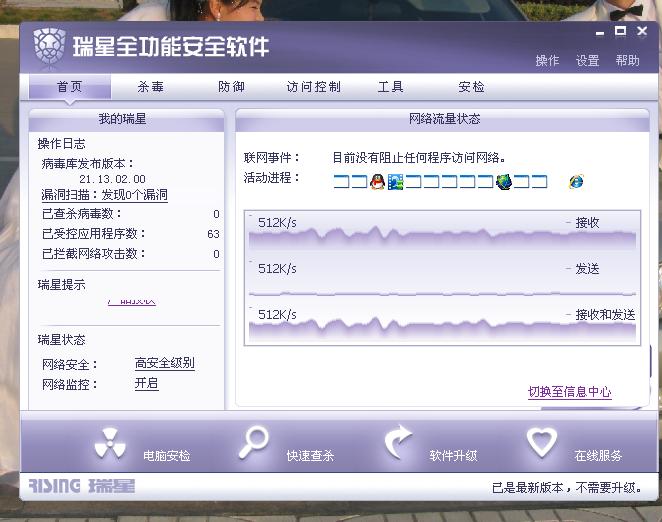The height and width of the screenshot is (522, 662).
Task: Select the 安检 tab
Action: coord(471,87)
